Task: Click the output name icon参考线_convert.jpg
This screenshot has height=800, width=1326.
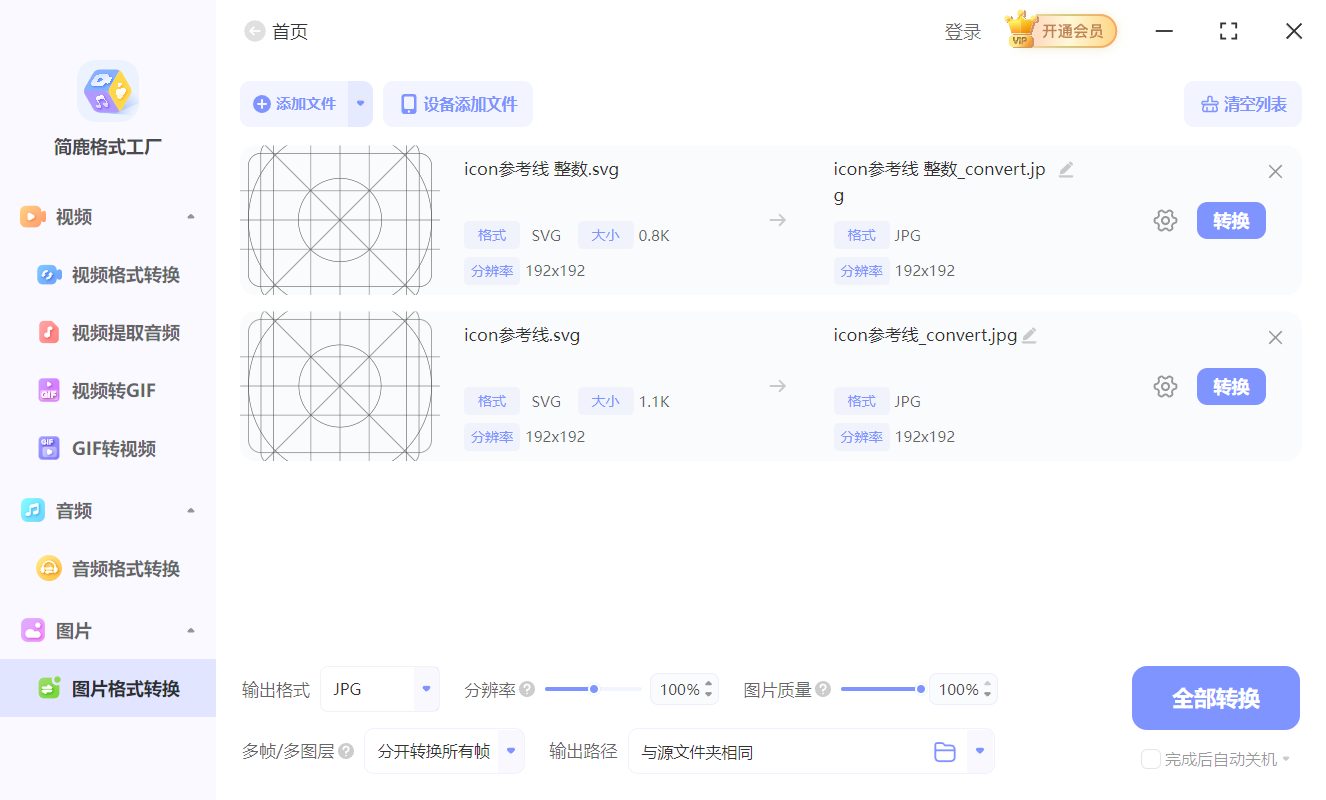Action: [925, 336]
